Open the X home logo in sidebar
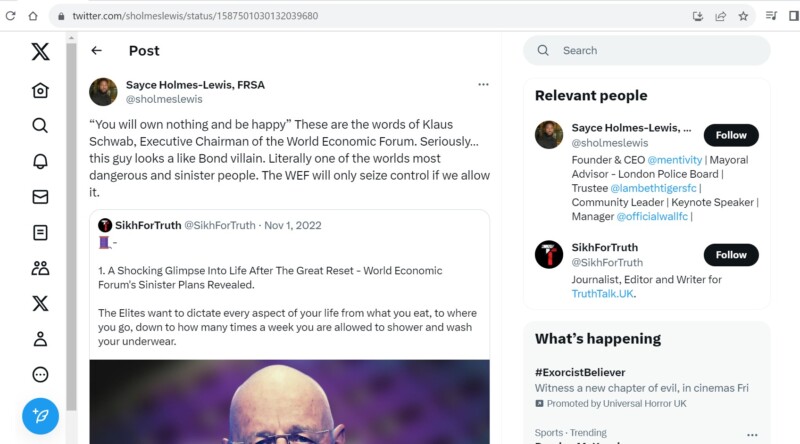The width and height of the screenshot is (800, 444). tap(40, 53)
